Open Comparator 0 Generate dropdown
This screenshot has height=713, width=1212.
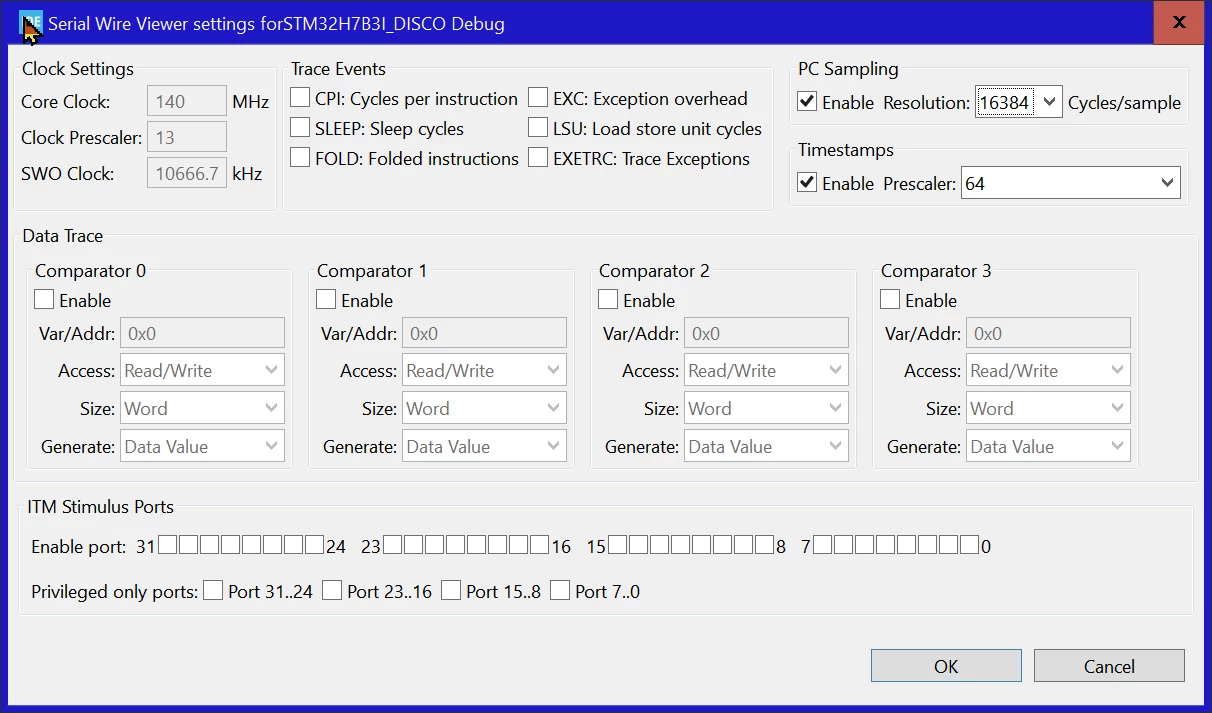tap(202, 446)
